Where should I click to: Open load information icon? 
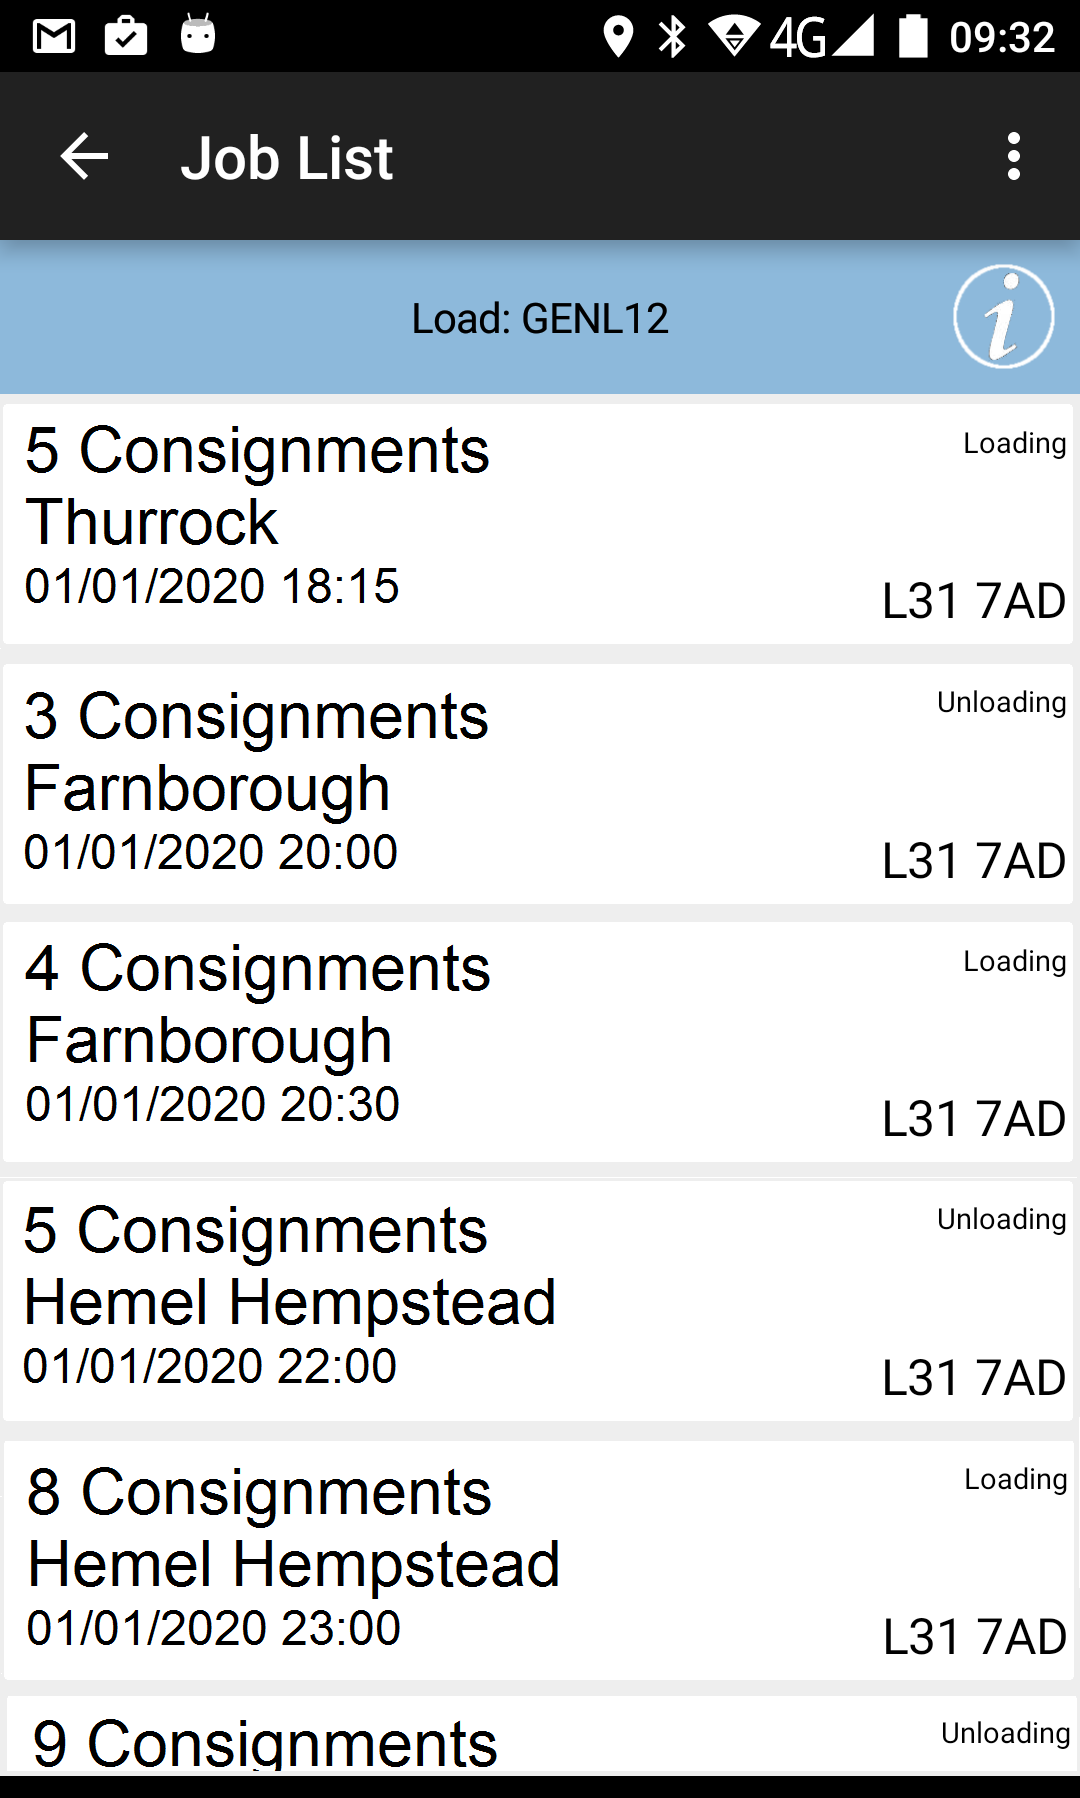click(x=1003, y=317)
